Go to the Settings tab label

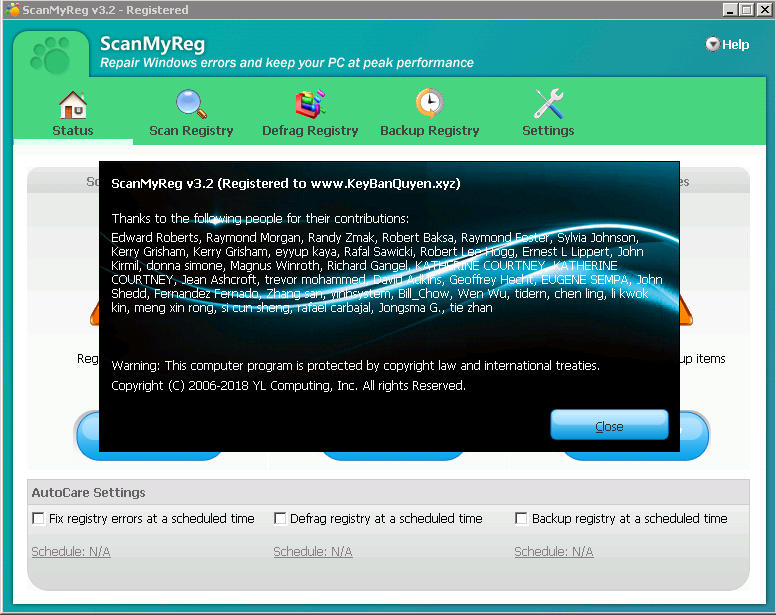click(x=548, y=131)
